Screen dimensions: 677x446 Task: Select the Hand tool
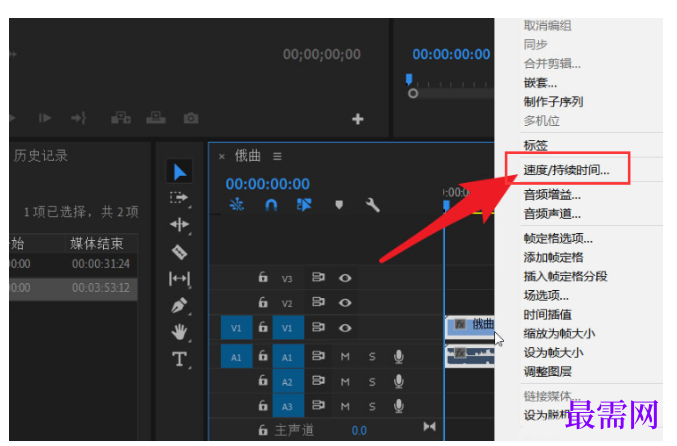pos(179,332)
